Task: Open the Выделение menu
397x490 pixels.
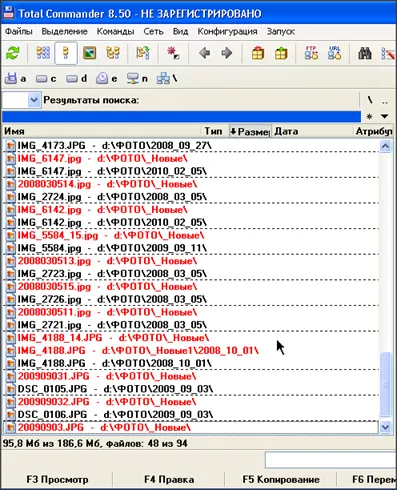Action: coord(64,32)
